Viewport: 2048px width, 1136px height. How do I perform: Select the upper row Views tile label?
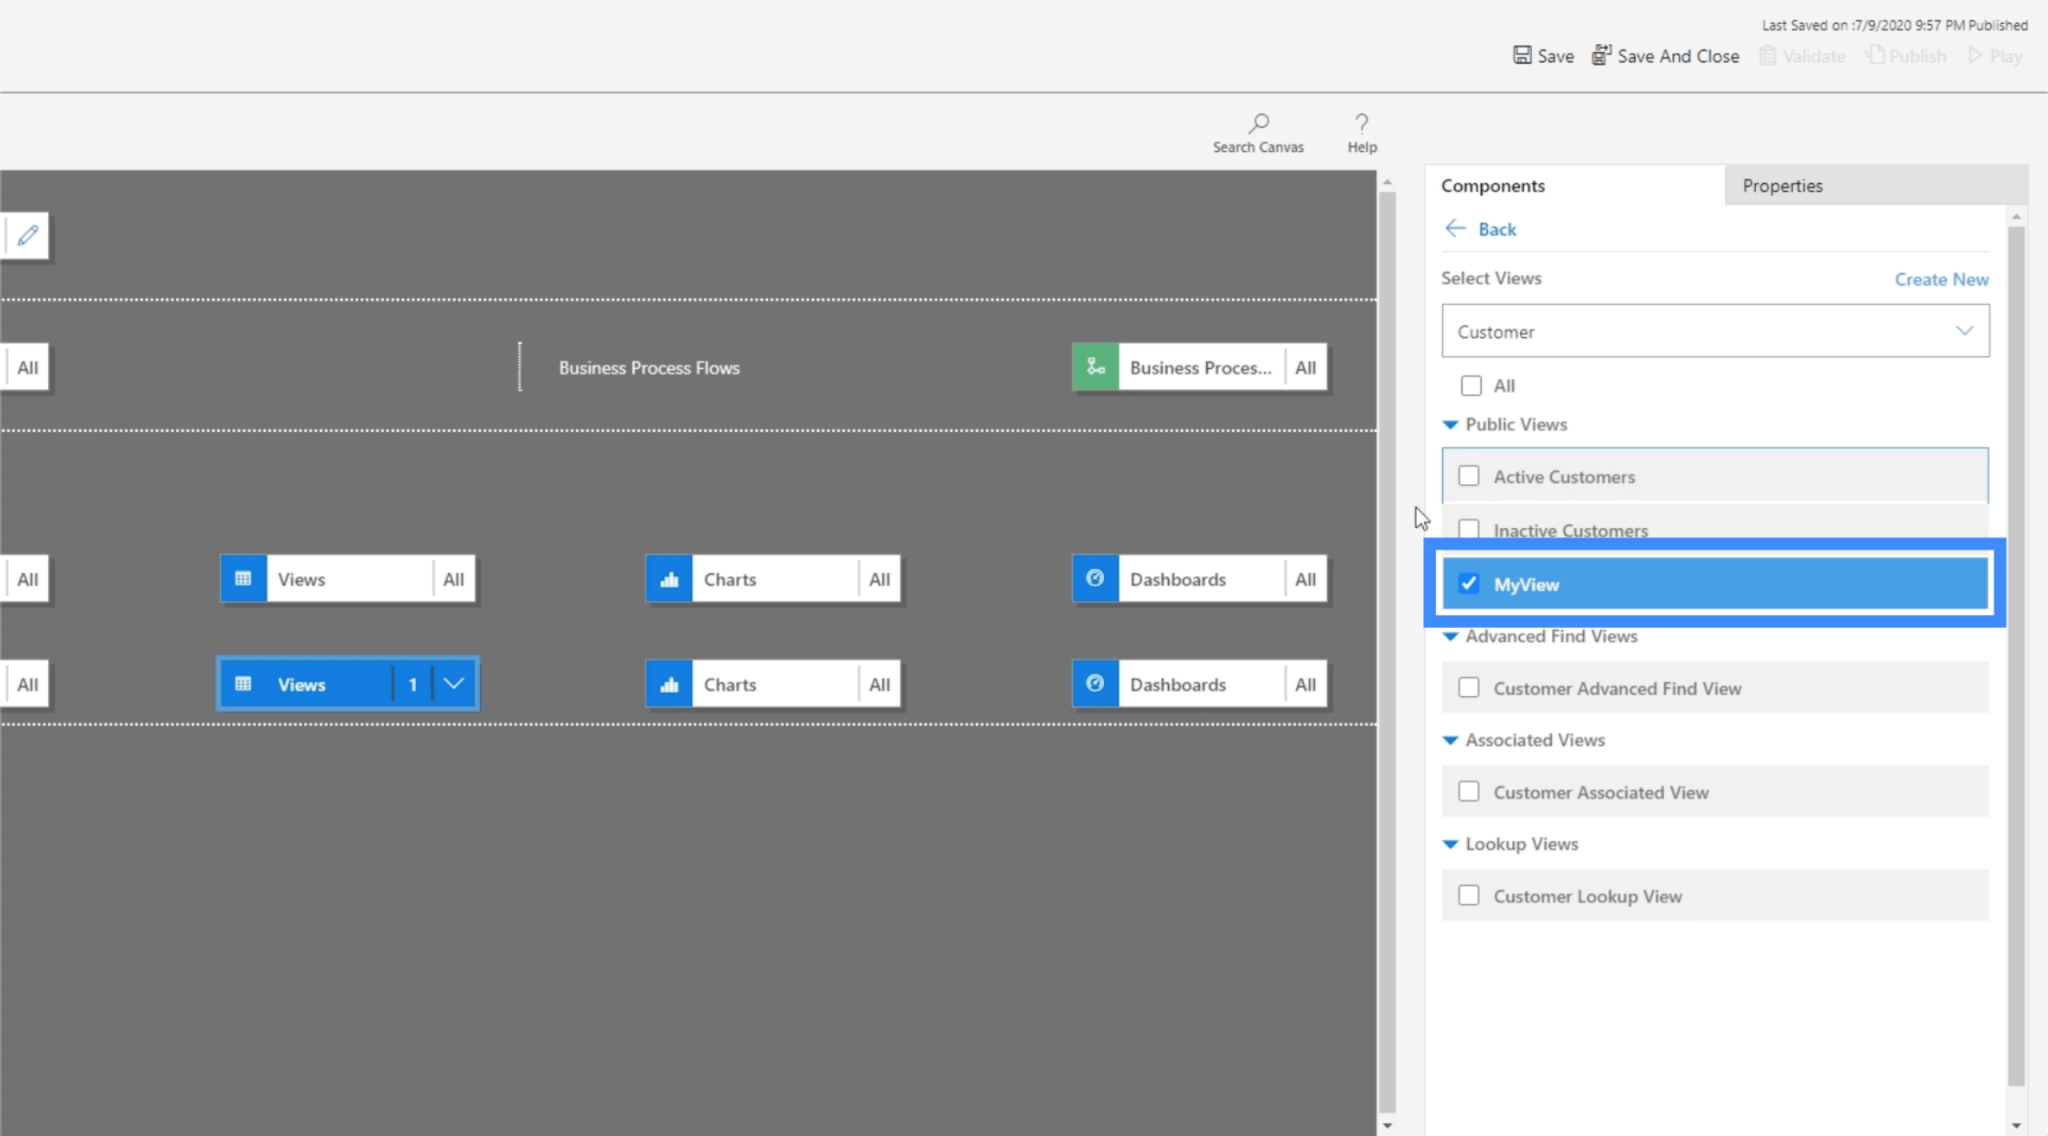point(301,579)
